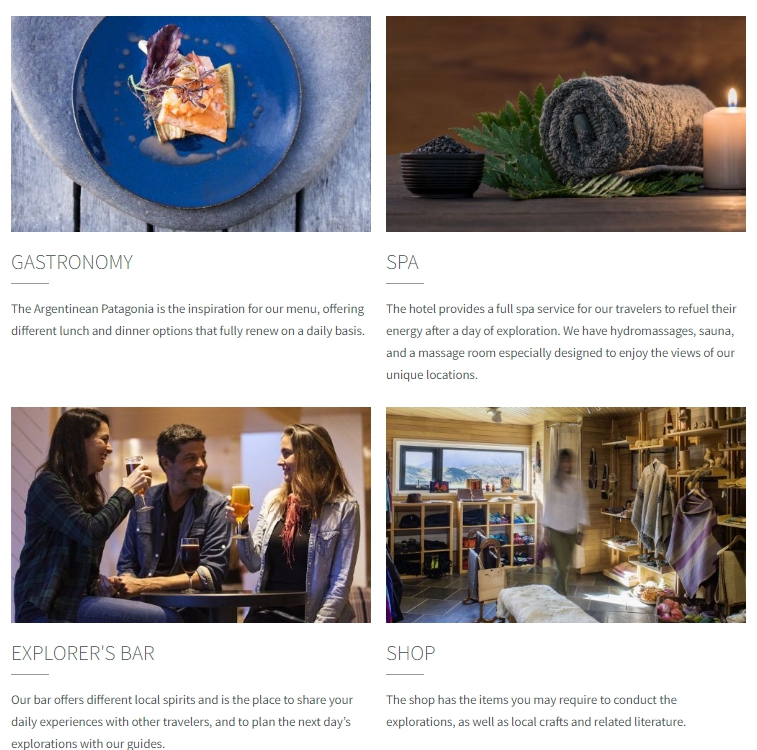Click the Spa description about hydromassages and sauna
Screen dimensions: 757x750
(x=561, y=342)
